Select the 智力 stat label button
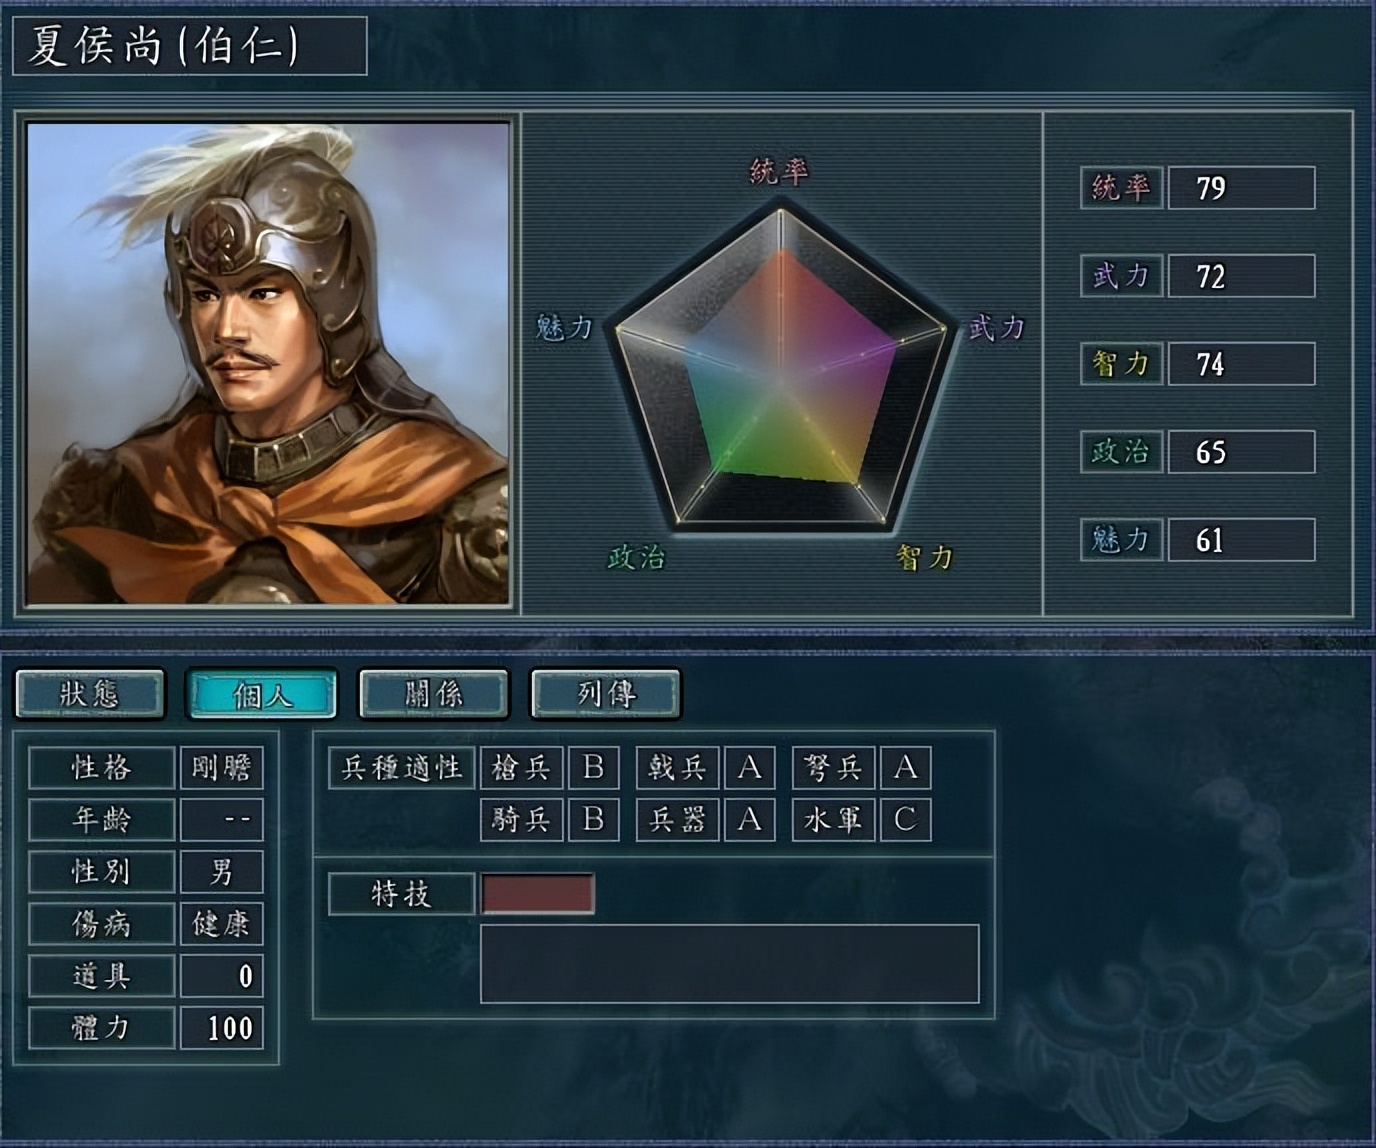The image size is (1376, 1148). (x=1121, y=364)
